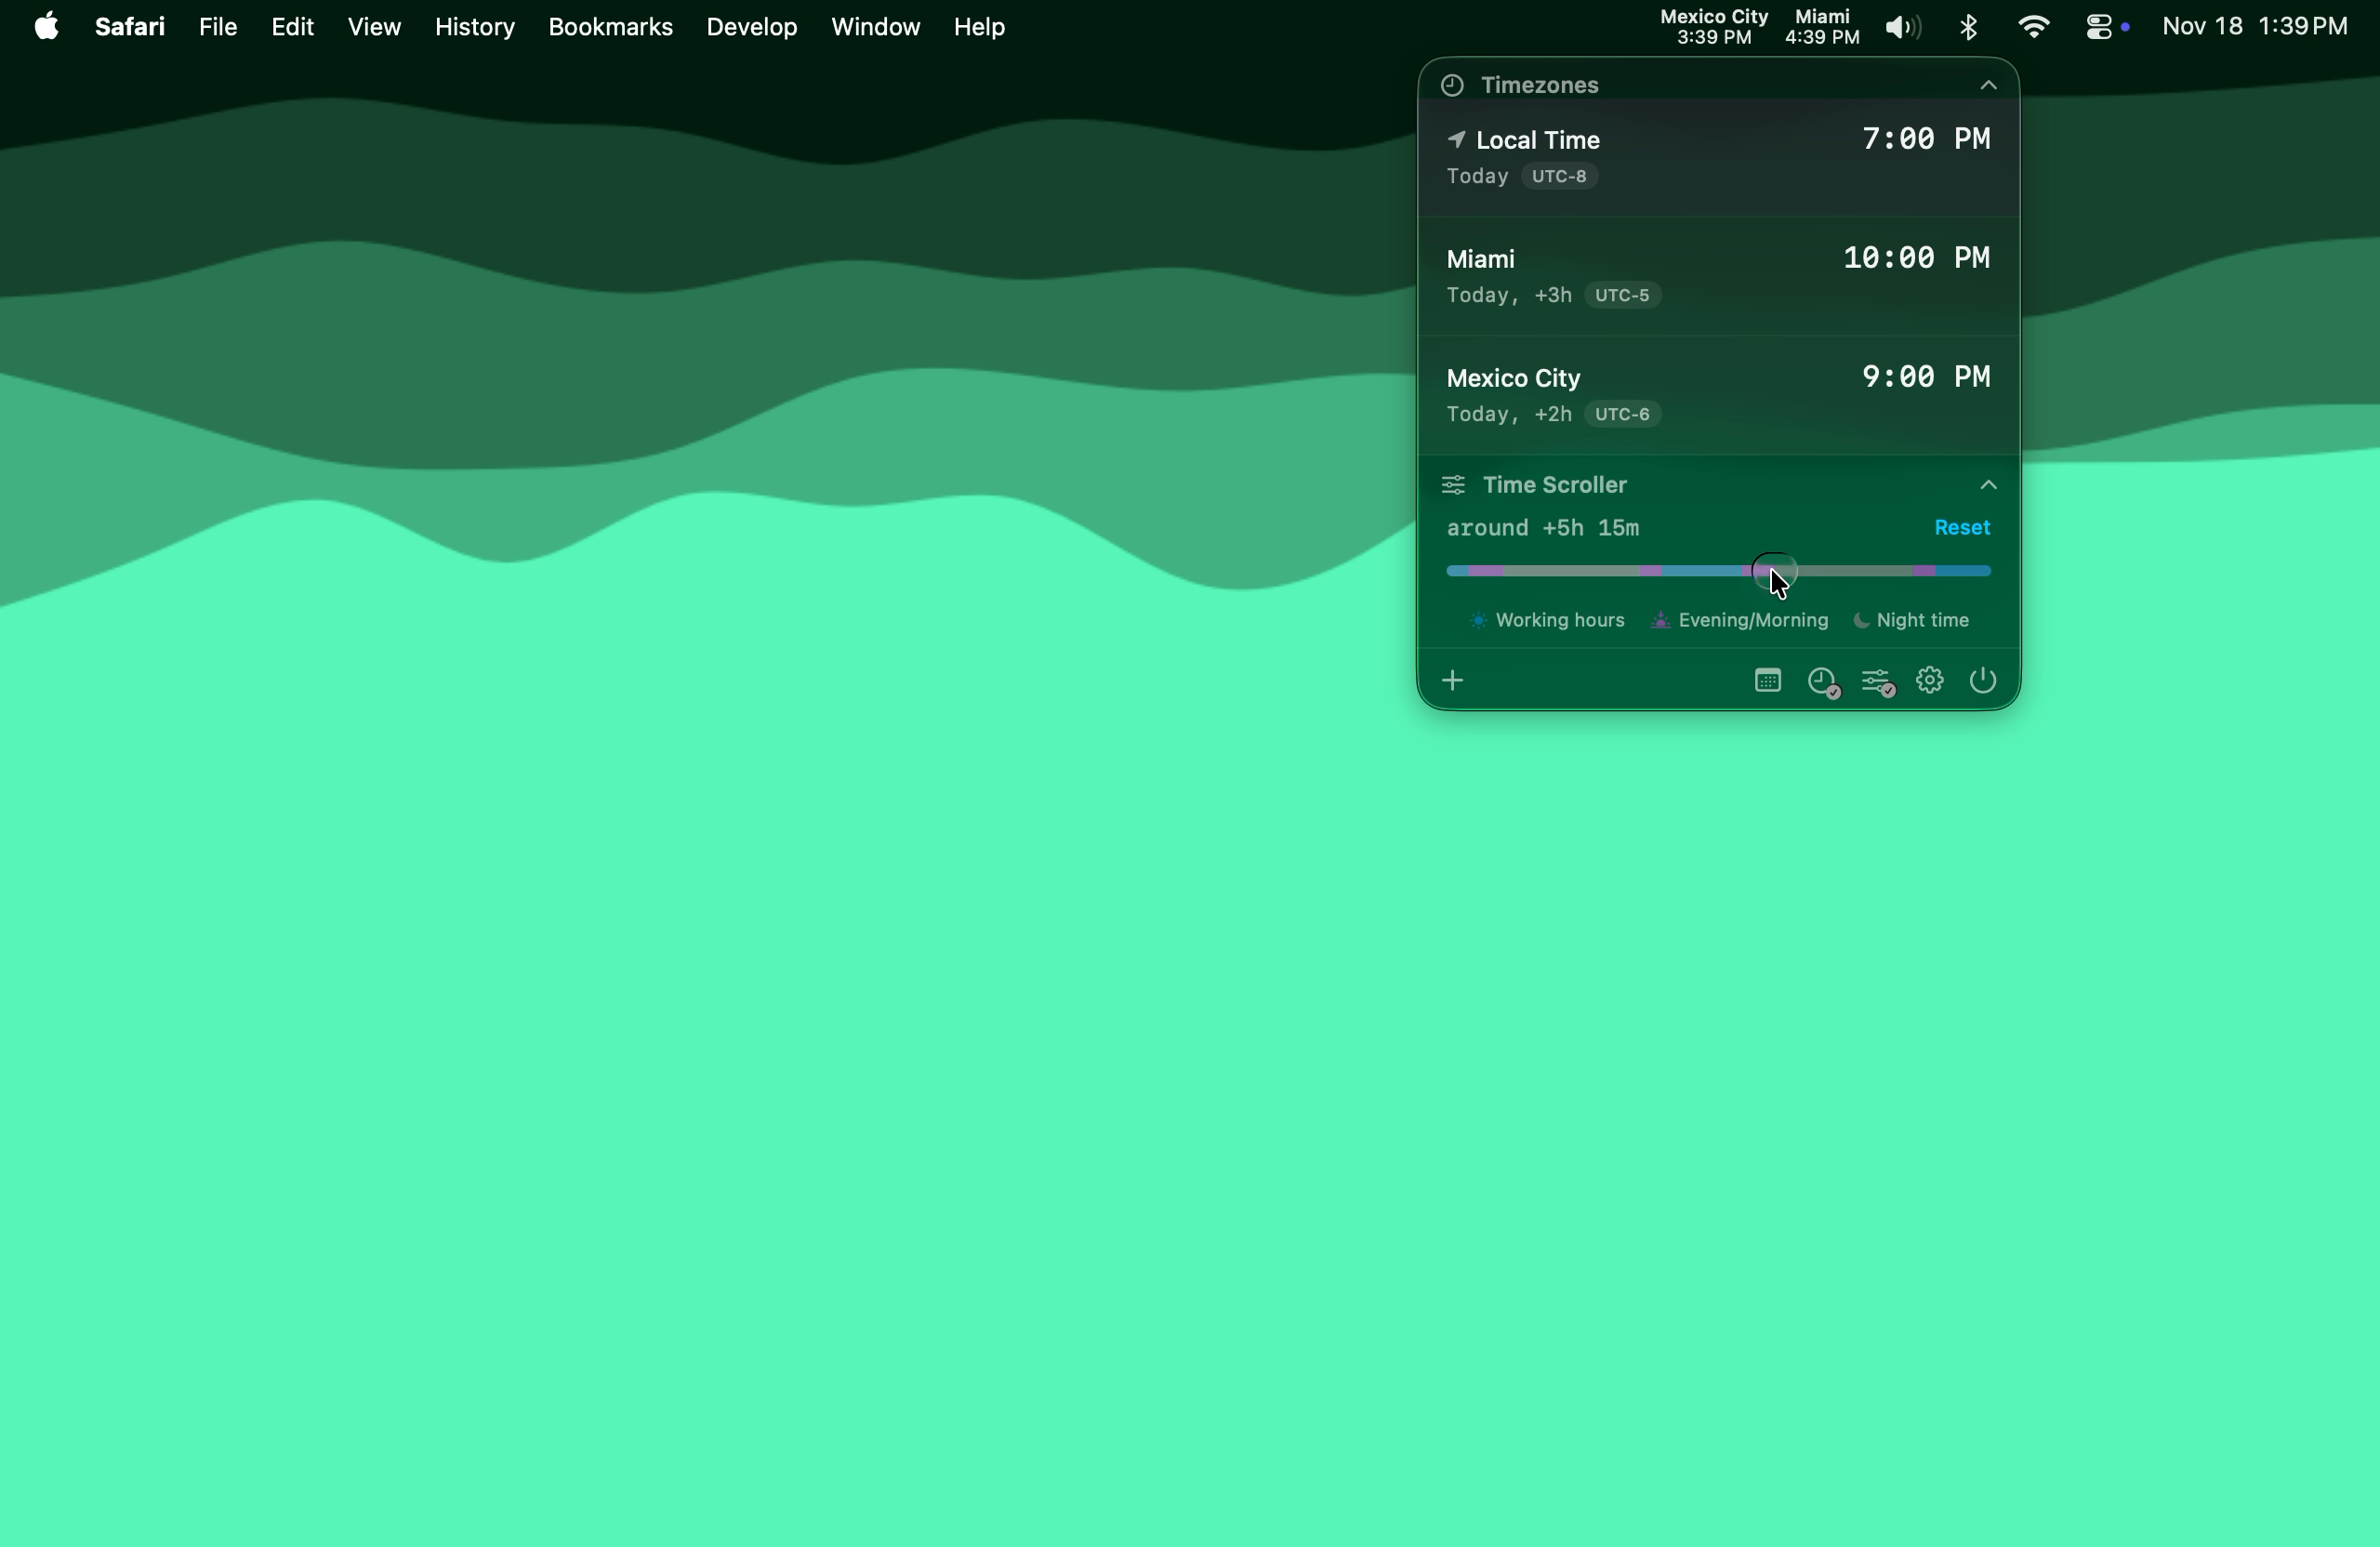This screenshot has width=2380, height=1547.
Task: Add a new timezone with the plus icon
Action: pyautogui.click(x=1452, y=680)
